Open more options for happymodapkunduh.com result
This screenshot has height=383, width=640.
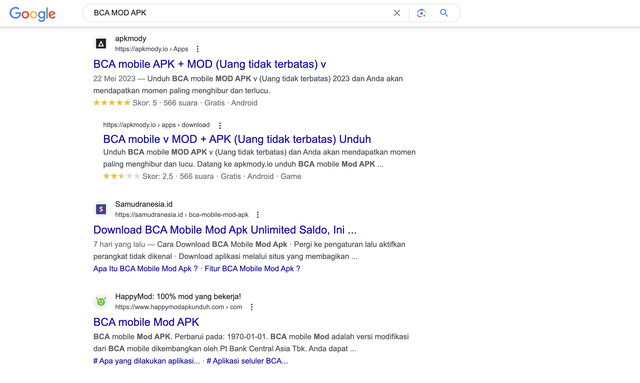tap(251, 307)
